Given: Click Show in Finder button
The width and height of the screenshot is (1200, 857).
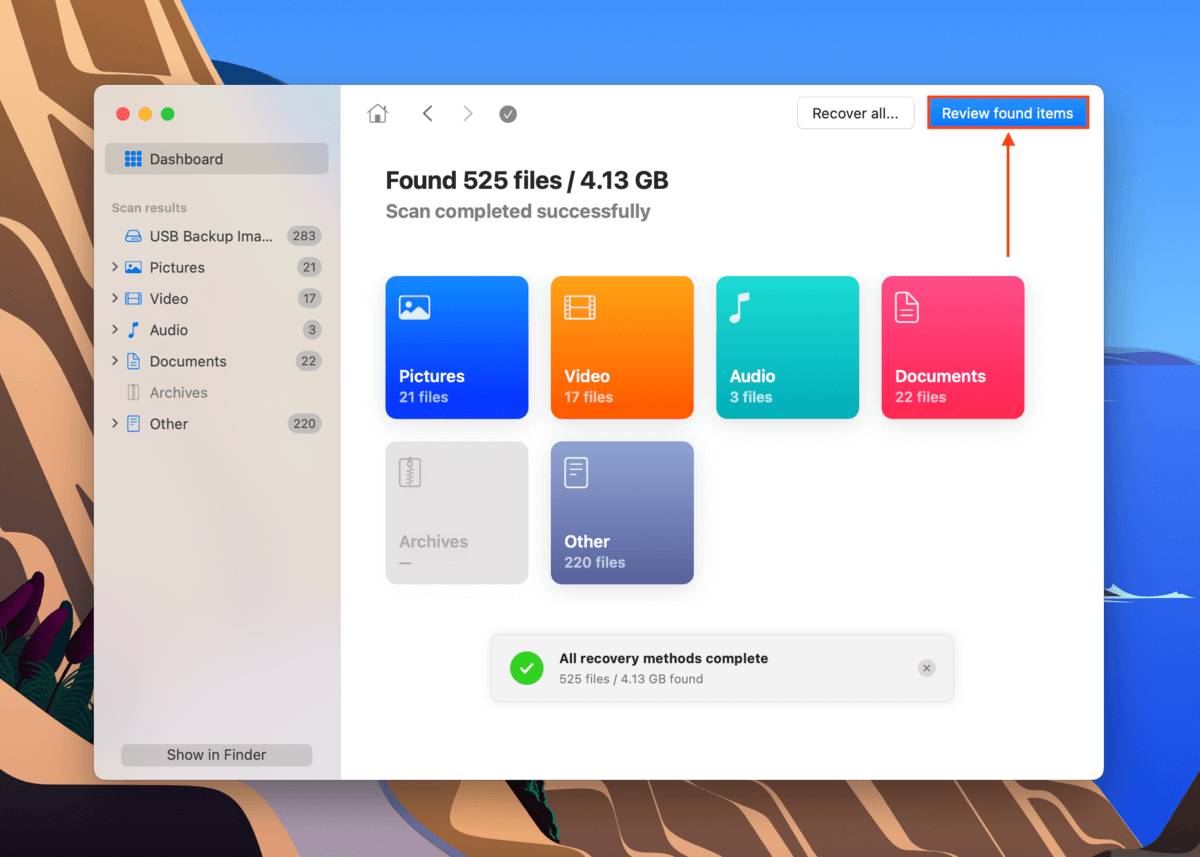Looking at the screenshot, I should (x=216, y=755).
